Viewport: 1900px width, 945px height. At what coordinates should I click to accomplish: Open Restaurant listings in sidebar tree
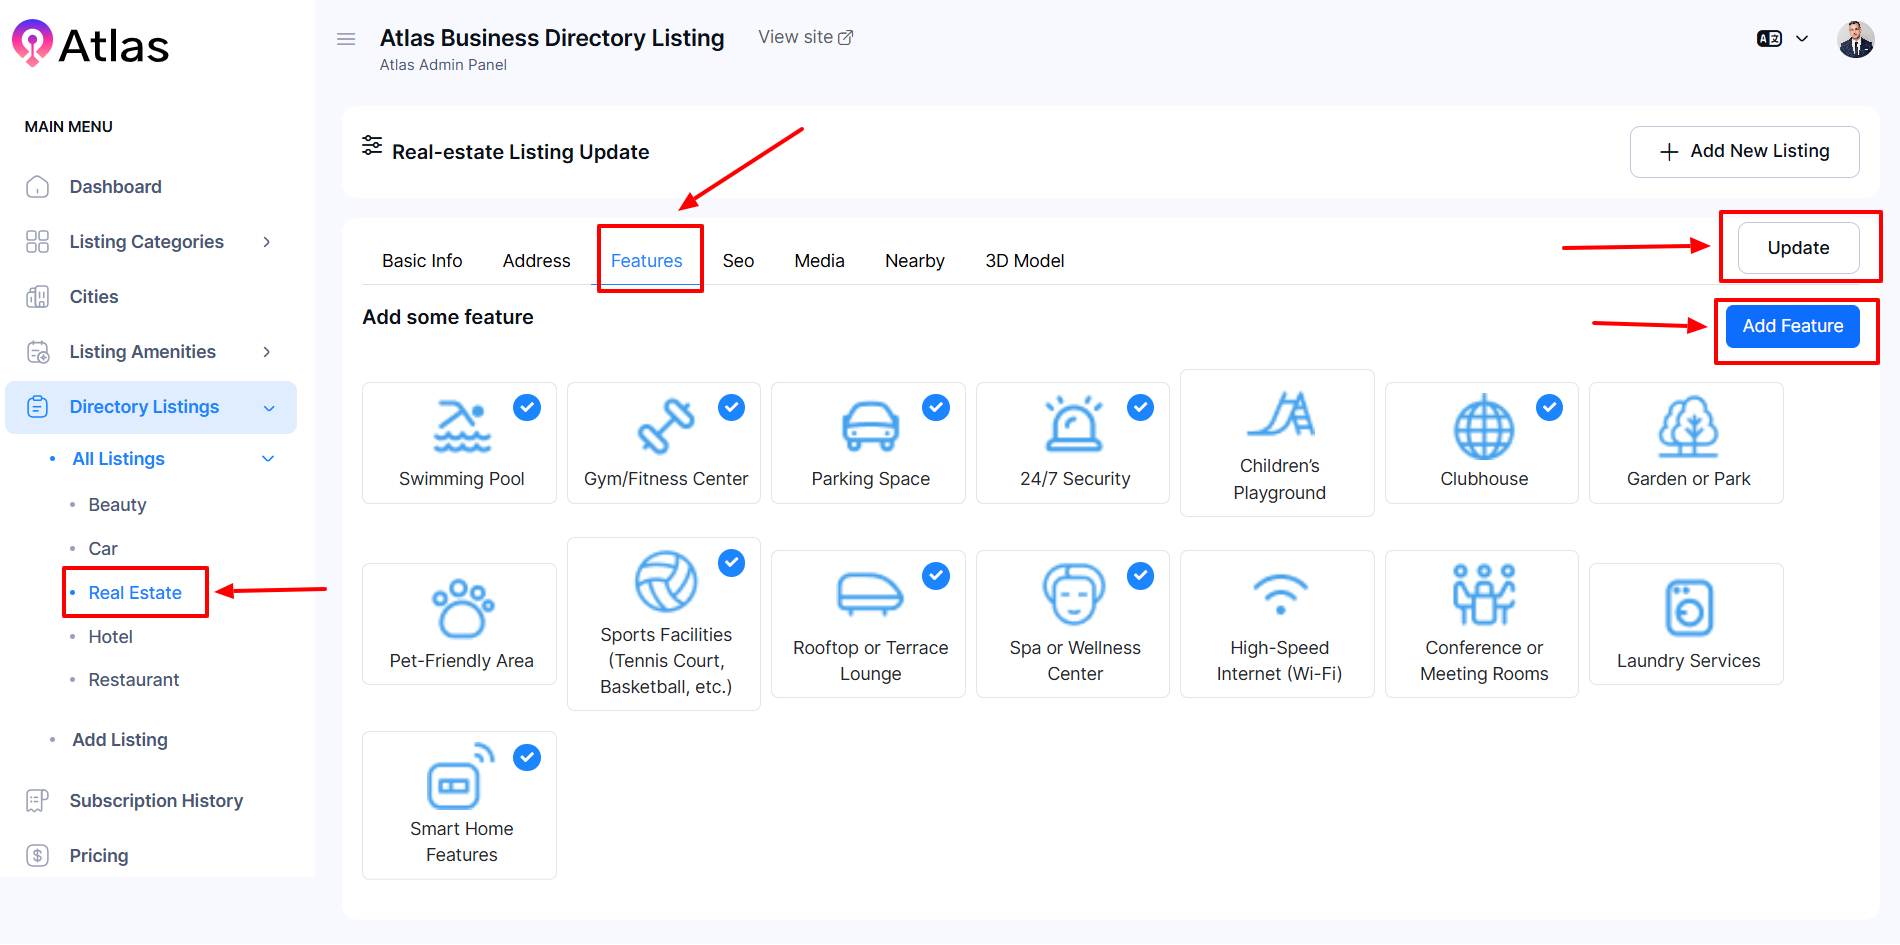coord(134,680)
